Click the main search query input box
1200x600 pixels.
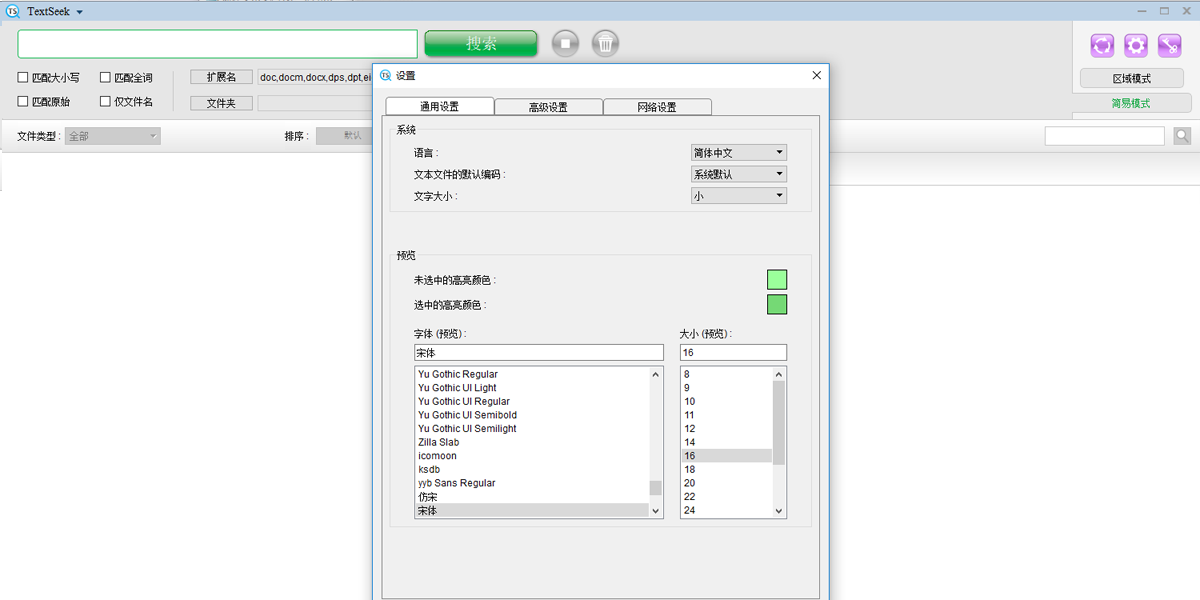click(x=217, y=44)
